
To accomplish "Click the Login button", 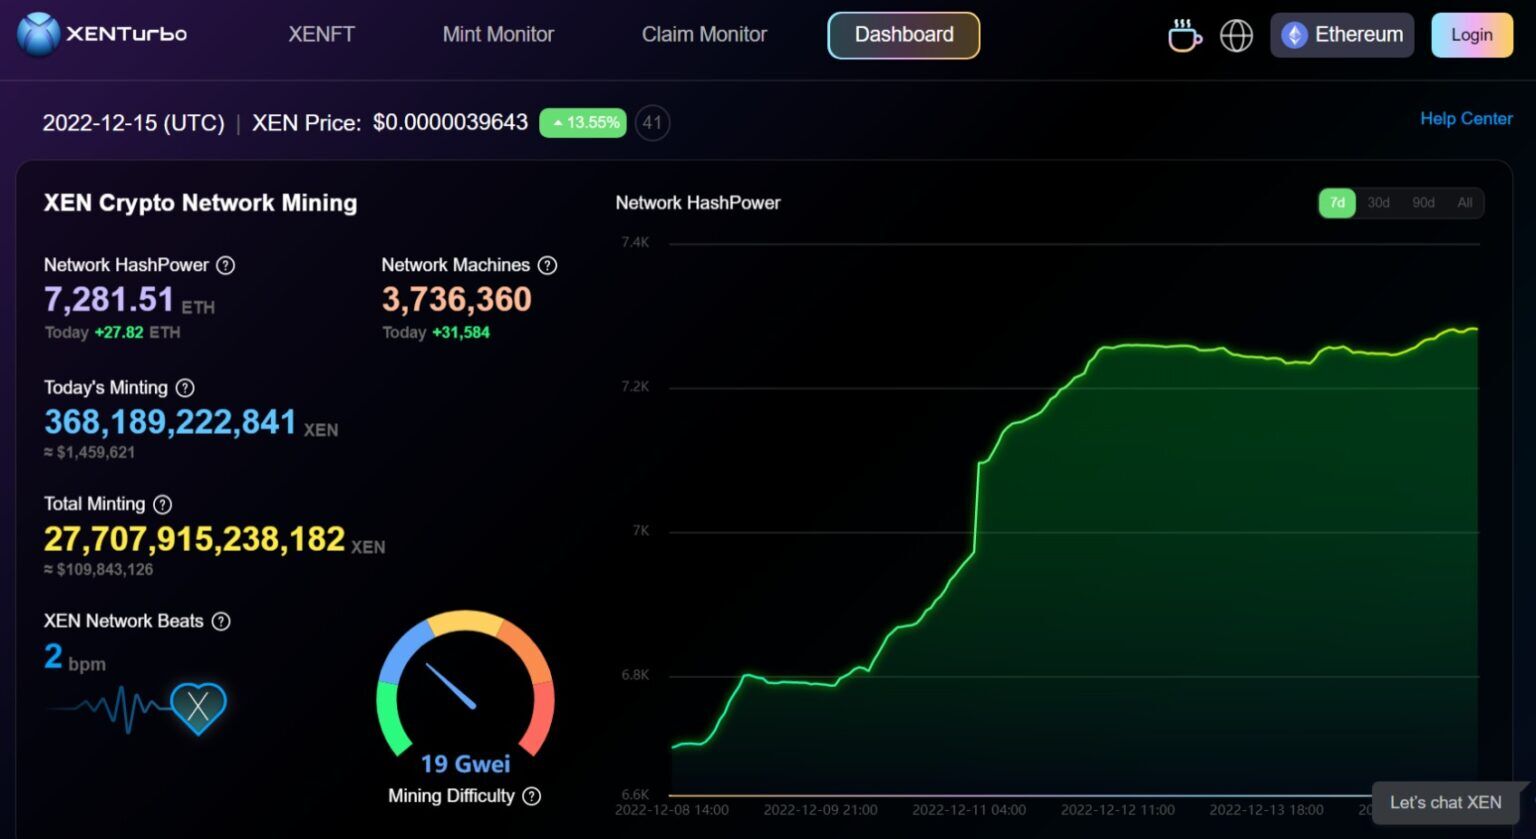I will click(1471, 35).
